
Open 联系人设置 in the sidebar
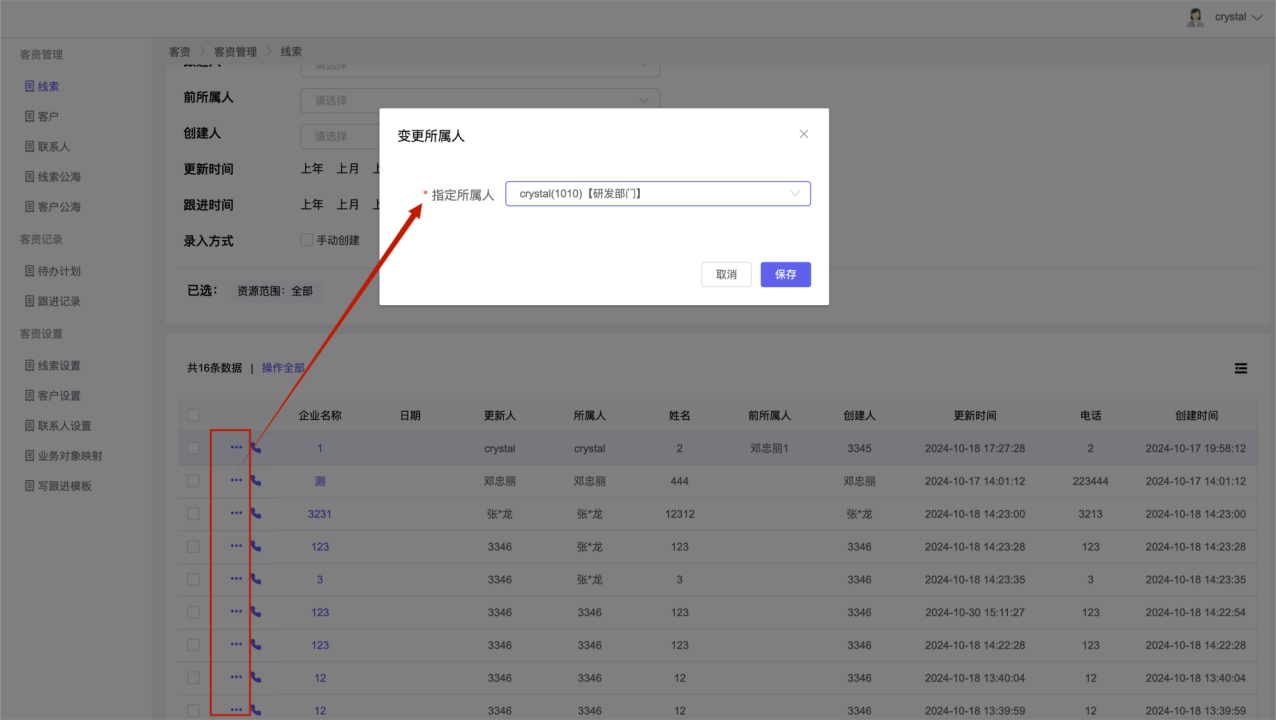65,426
